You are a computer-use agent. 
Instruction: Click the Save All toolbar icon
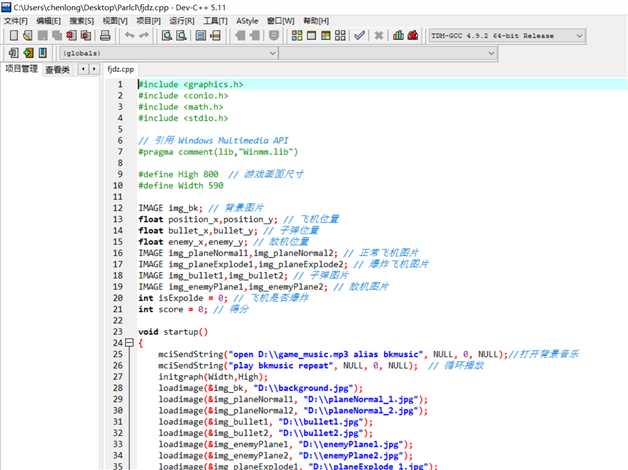57,36
